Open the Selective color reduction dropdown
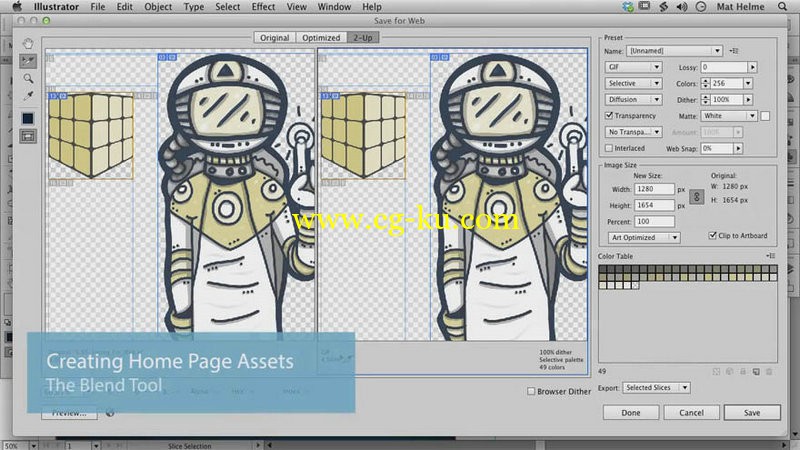The height and width of the screenshot is (450, 800). pos(633,83)
